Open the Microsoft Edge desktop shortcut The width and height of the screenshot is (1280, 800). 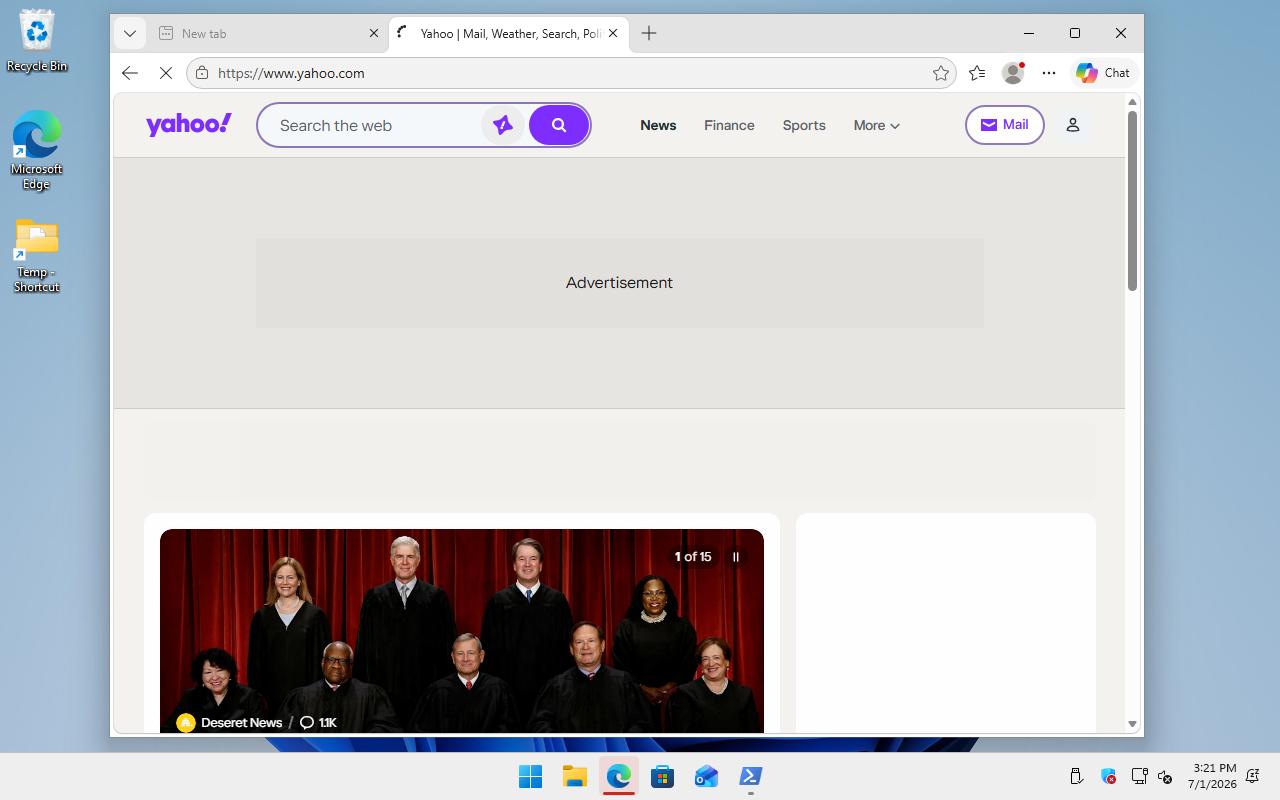click(x=37, y=150)
